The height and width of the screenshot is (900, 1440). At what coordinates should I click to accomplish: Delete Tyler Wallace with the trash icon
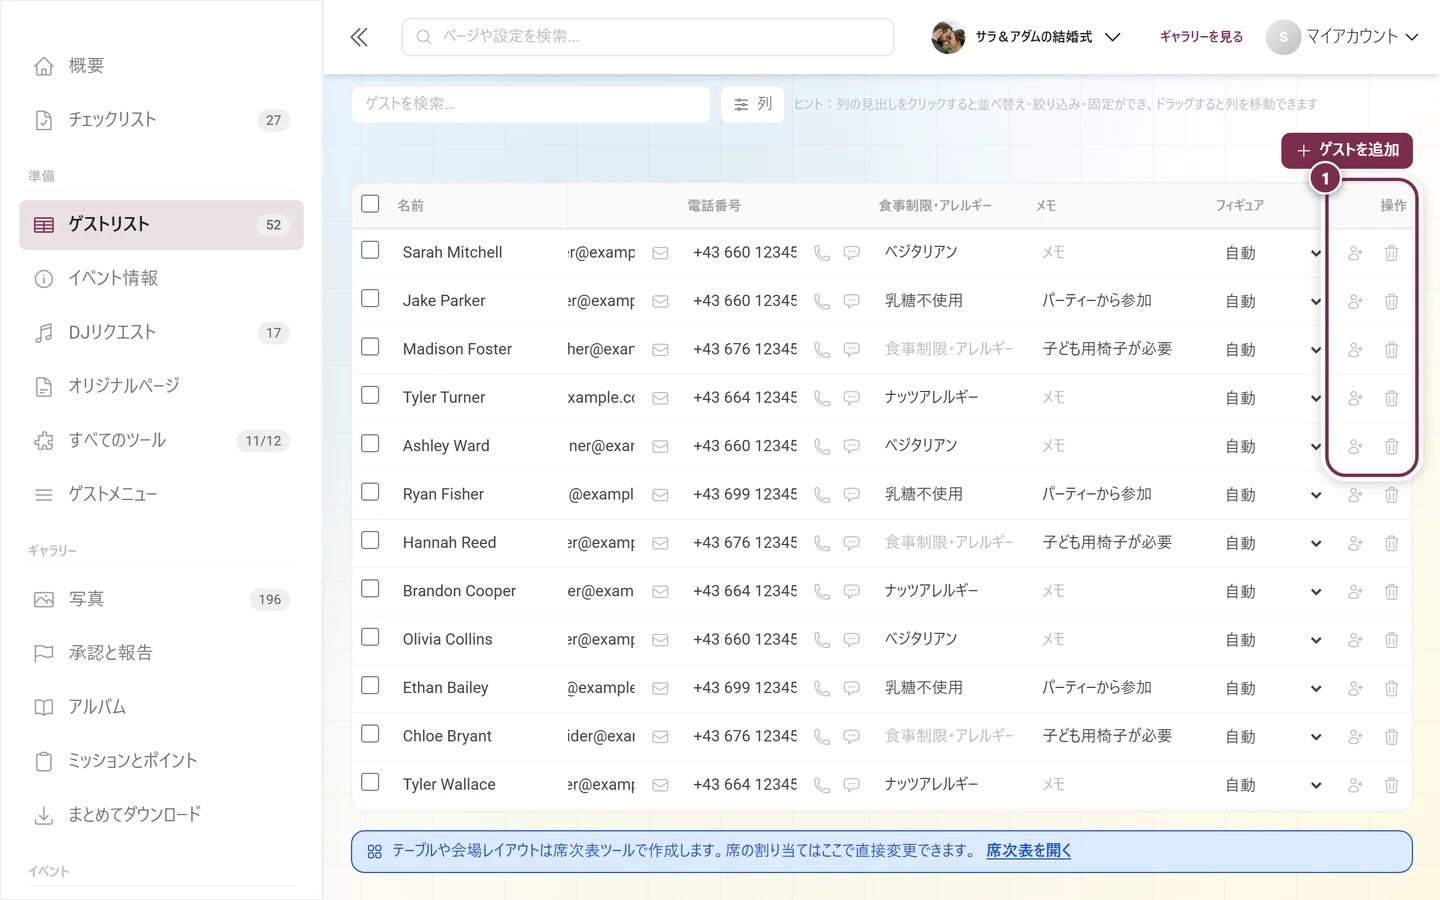[1391, 785]
